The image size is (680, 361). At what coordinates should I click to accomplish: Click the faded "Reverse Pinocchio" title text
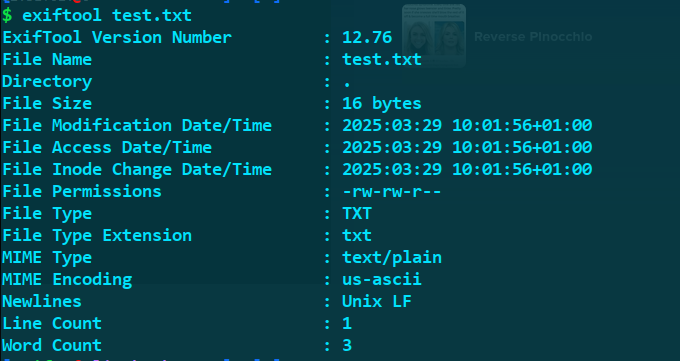[533, 37]
